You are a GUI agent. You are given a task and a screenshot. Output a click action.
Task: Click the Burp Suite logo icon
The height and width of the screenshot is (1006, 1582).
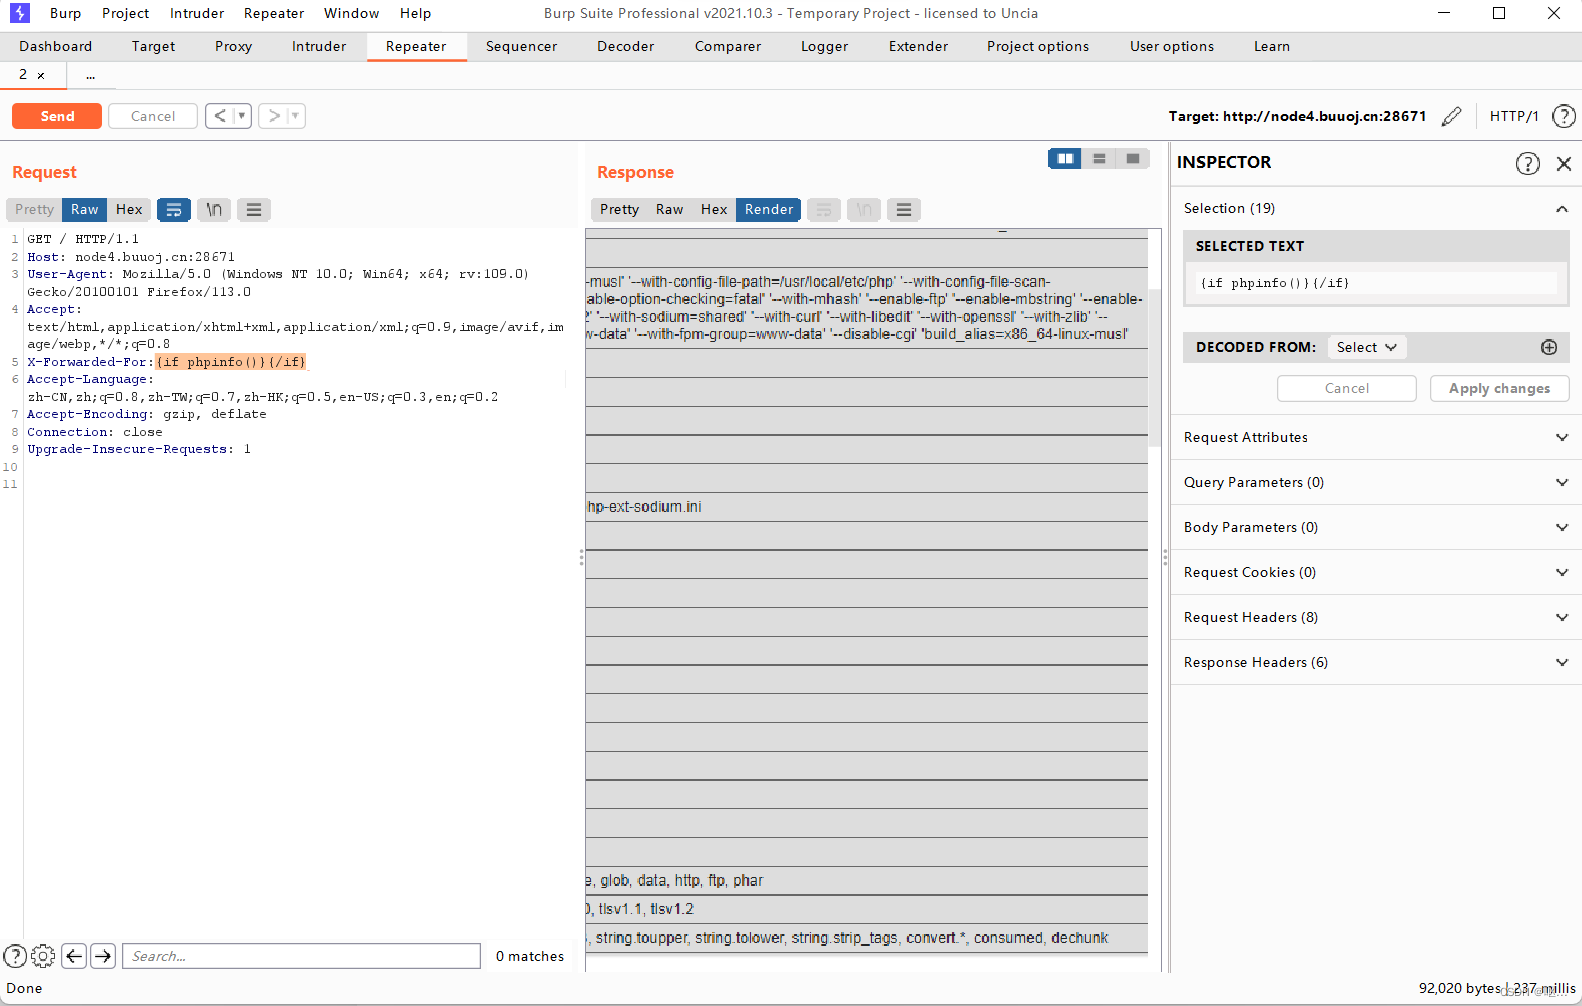[20, 13]
